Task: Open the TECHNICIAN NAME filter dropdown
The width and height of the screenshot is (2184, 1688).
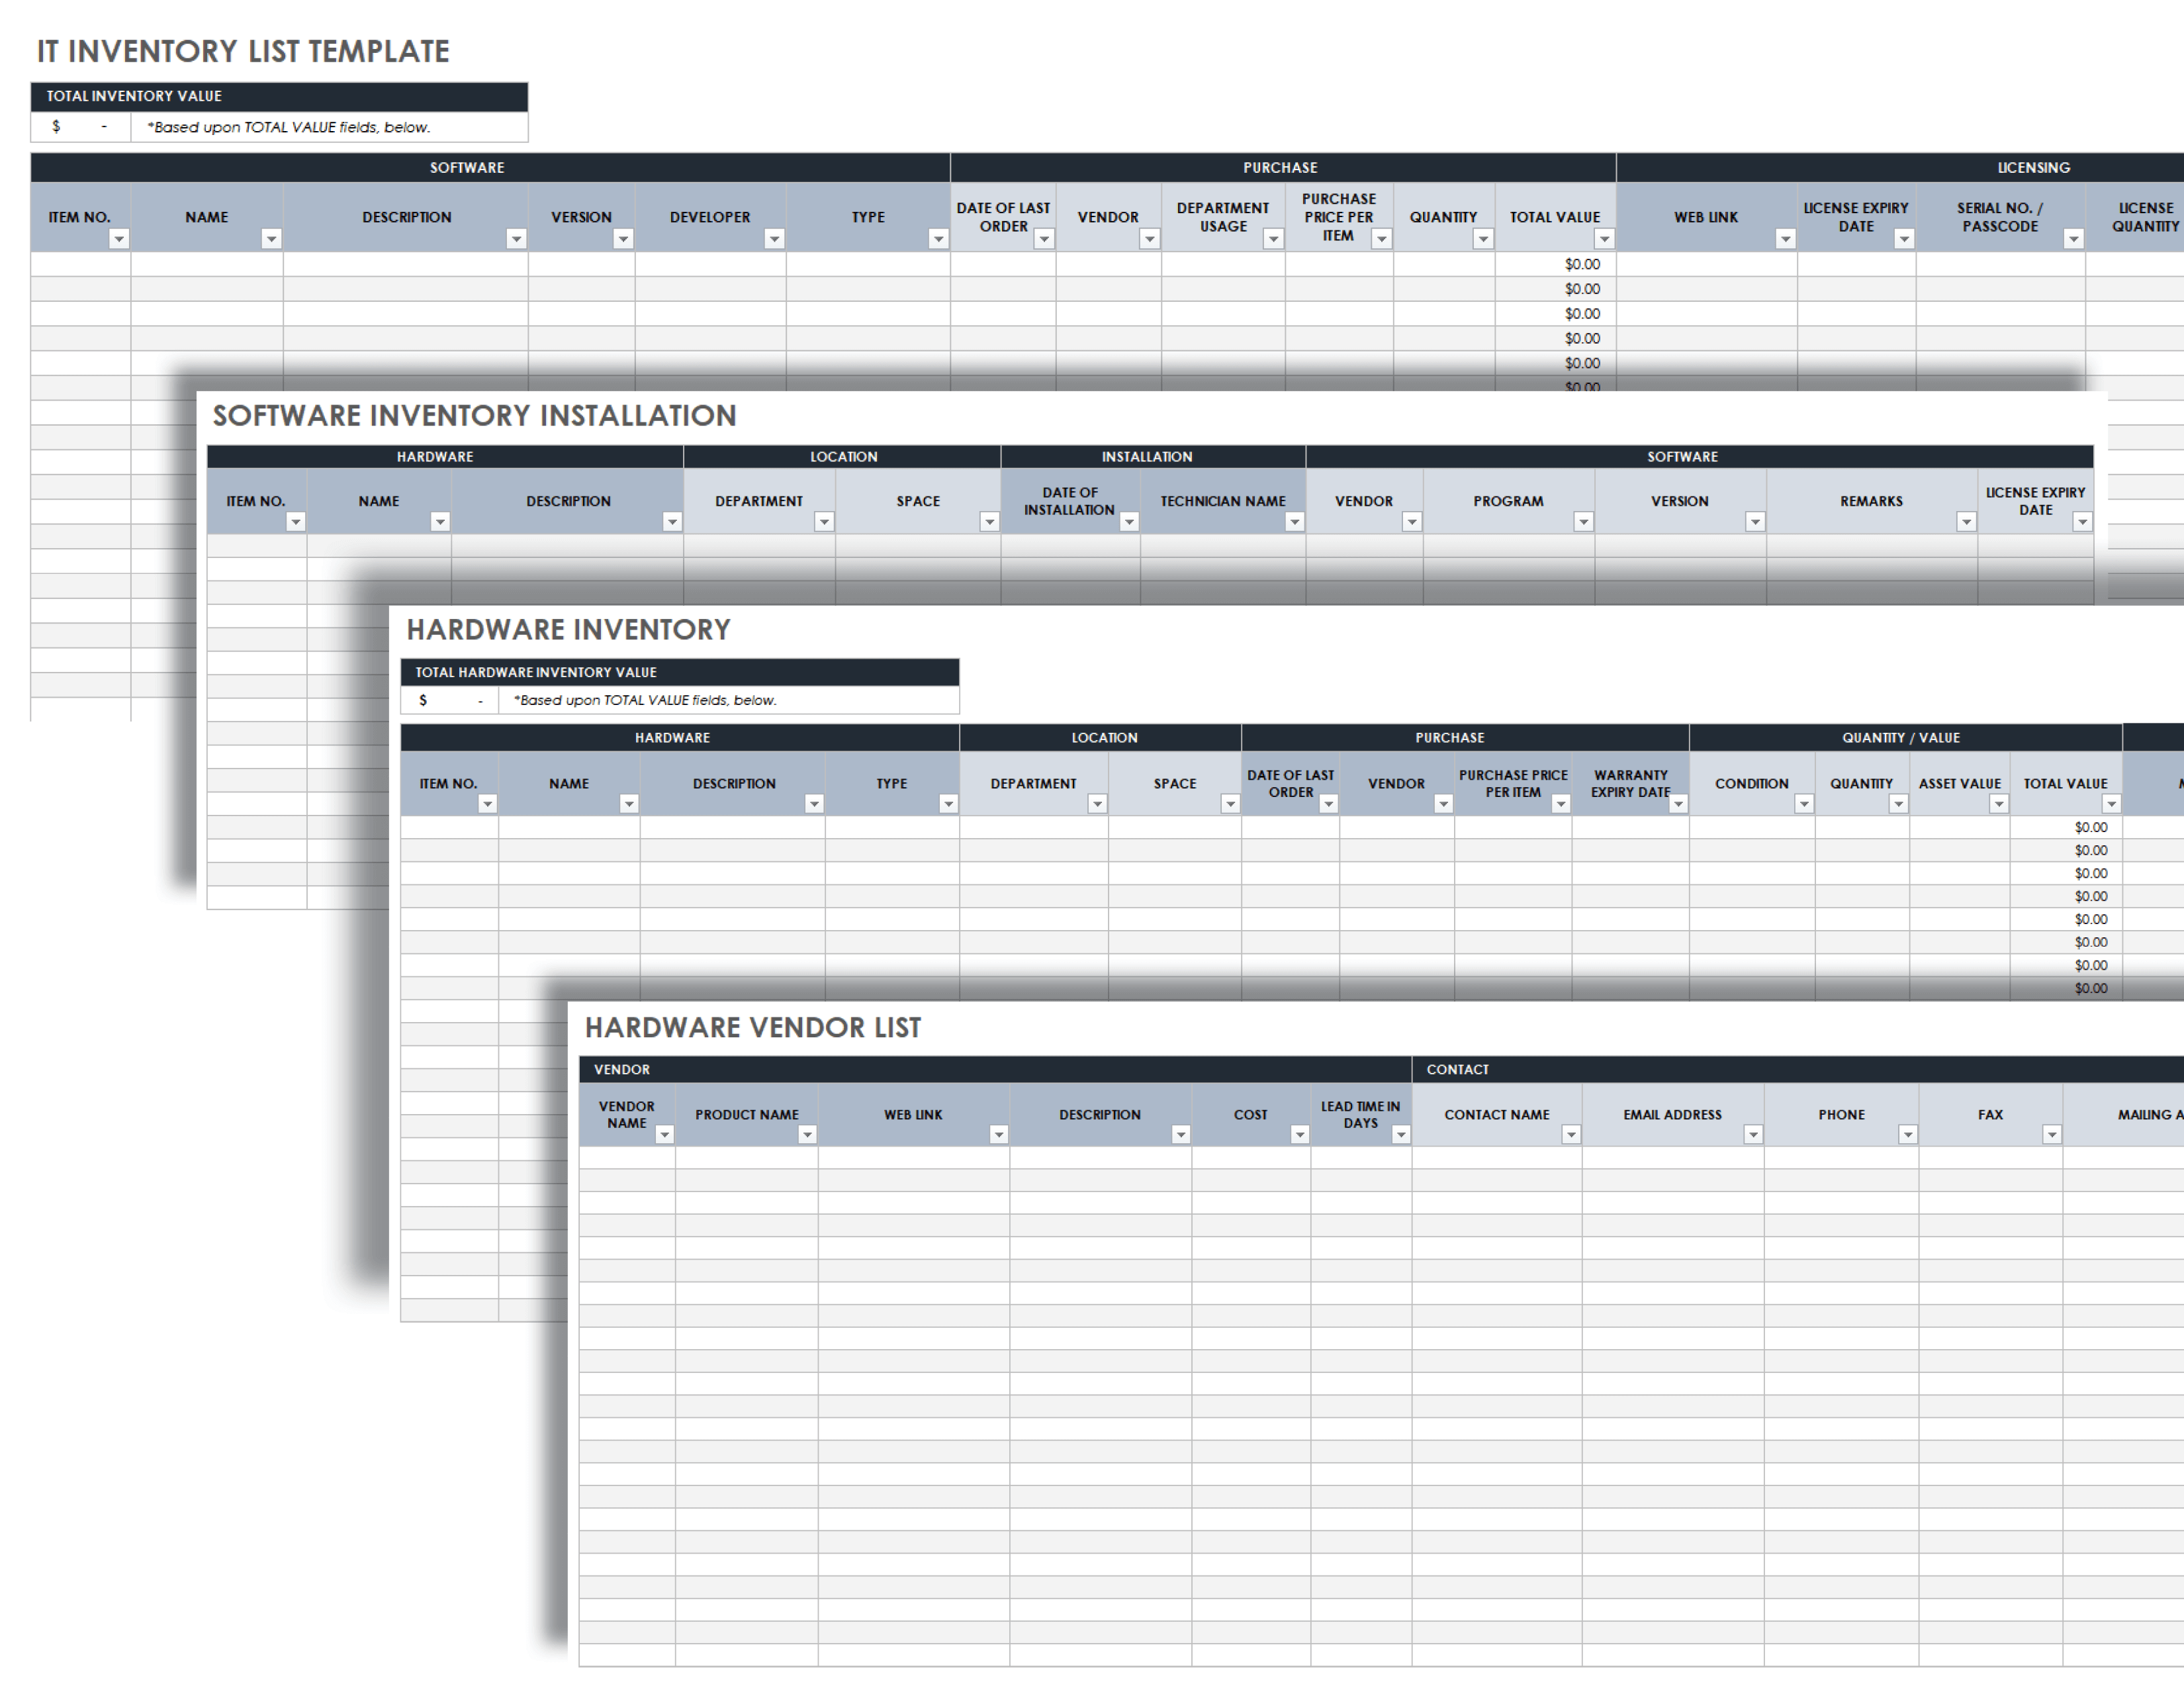Action: click(x=1294, y=522)
